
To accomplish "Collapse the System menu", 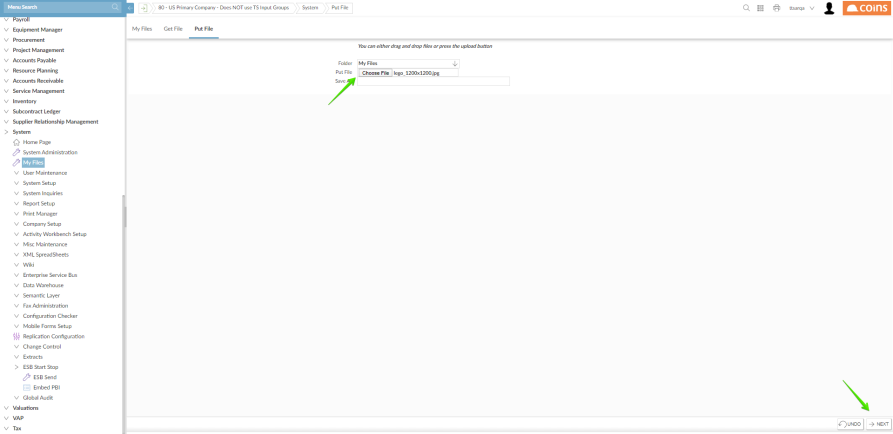I will (6, 132).
